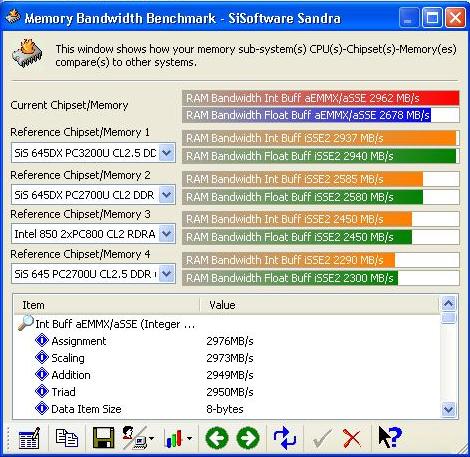The width and height of the screenshot is (470, 457).
Task: Activate the What's This help cursor
Action: [x=390, y=437]
